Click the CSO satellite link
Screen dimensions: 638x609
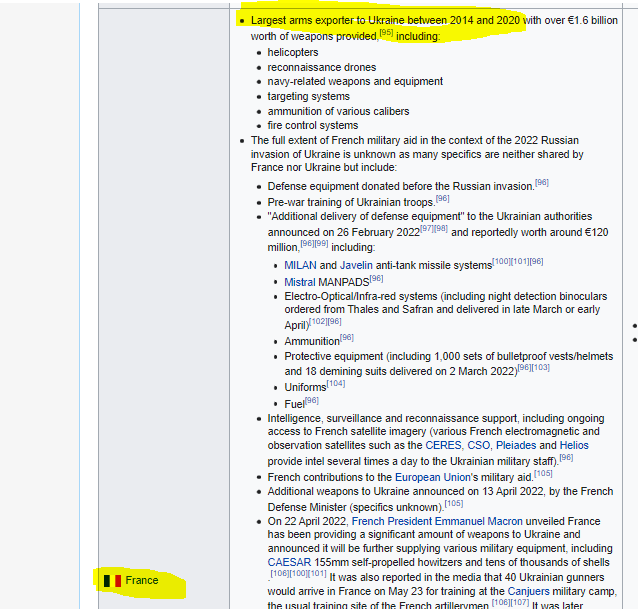coord(480,445)
